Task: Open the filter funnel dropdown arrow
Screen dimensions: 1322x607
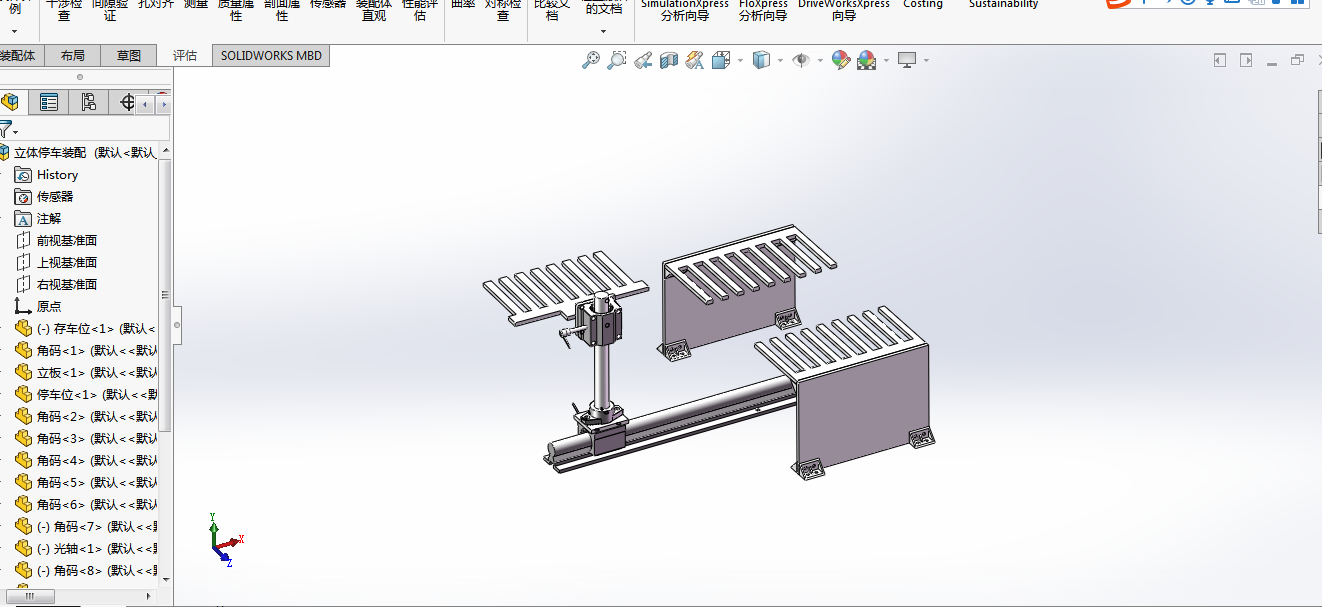Action: (x=16, y=133)
